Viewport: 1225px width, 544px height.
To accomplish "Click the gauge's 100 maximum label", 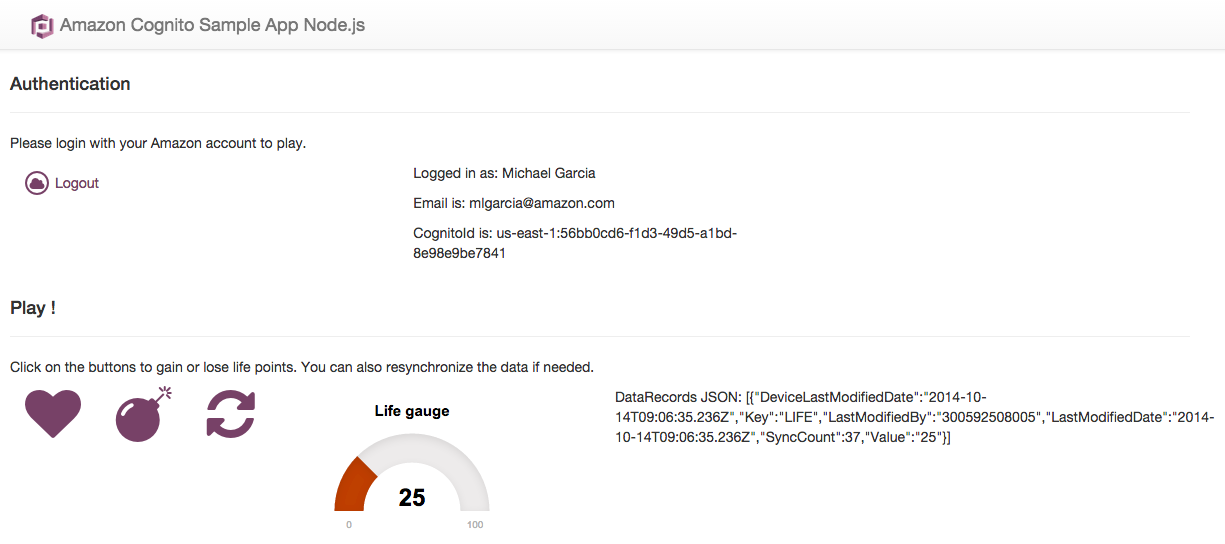I will tap(475, 524).
